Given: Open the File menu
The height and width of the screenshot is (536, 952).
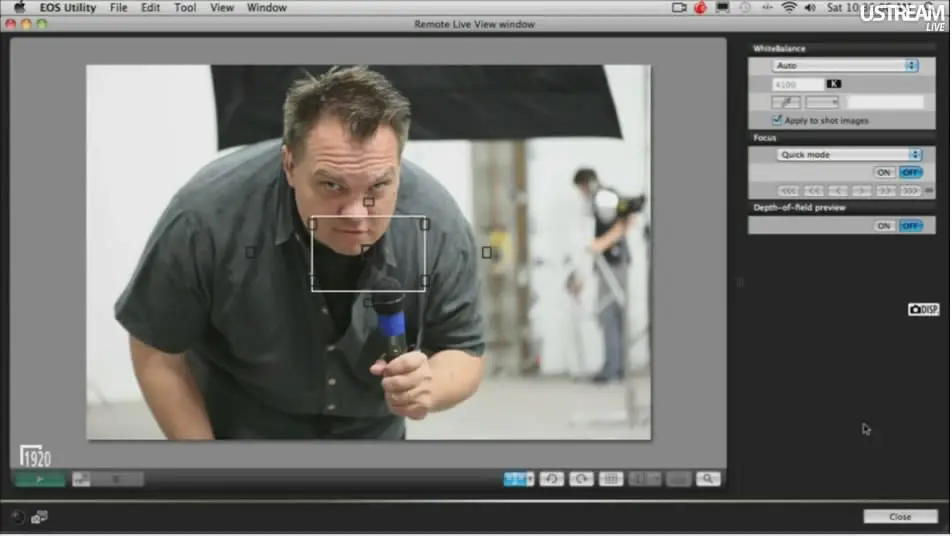Looking at the screenshot, I should [x=118, y=8].
